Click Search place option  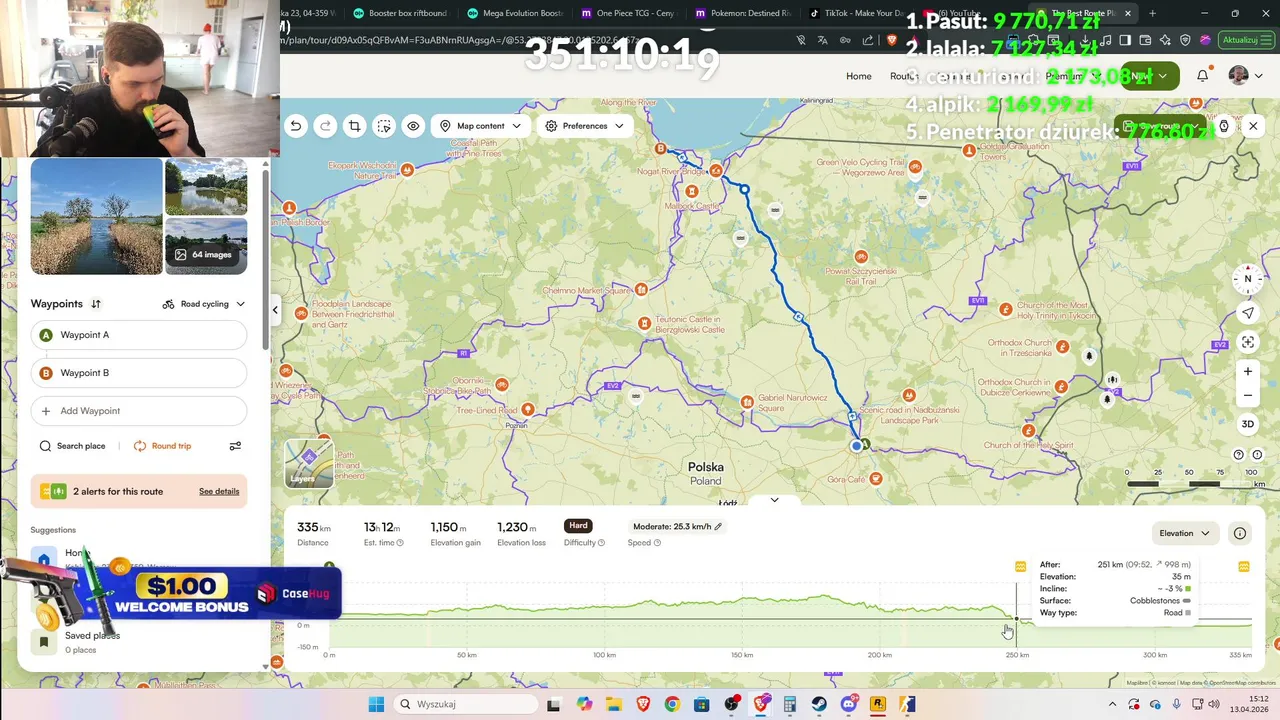point(72,446)
